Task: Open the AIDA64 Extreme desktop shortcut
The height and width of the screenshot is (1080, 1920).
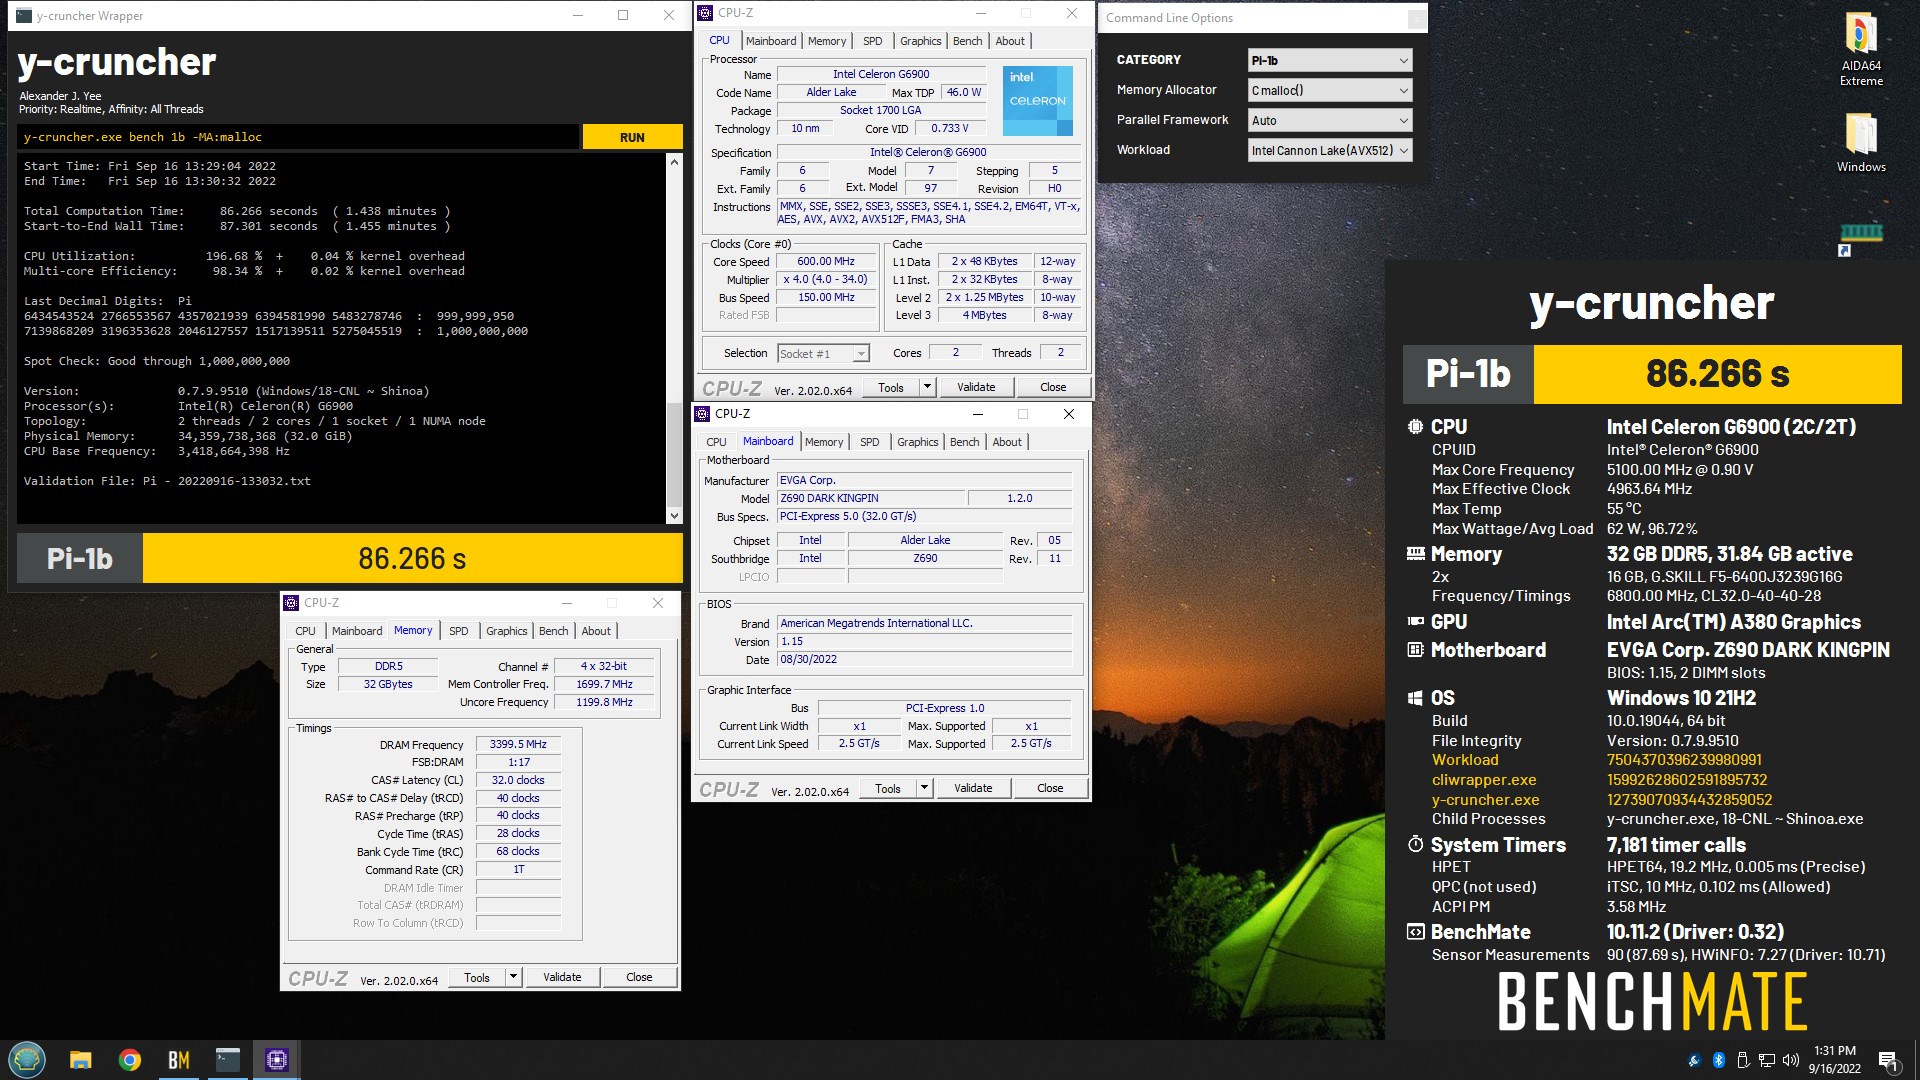Action: pyautogui.click(x=1860, y=50)
